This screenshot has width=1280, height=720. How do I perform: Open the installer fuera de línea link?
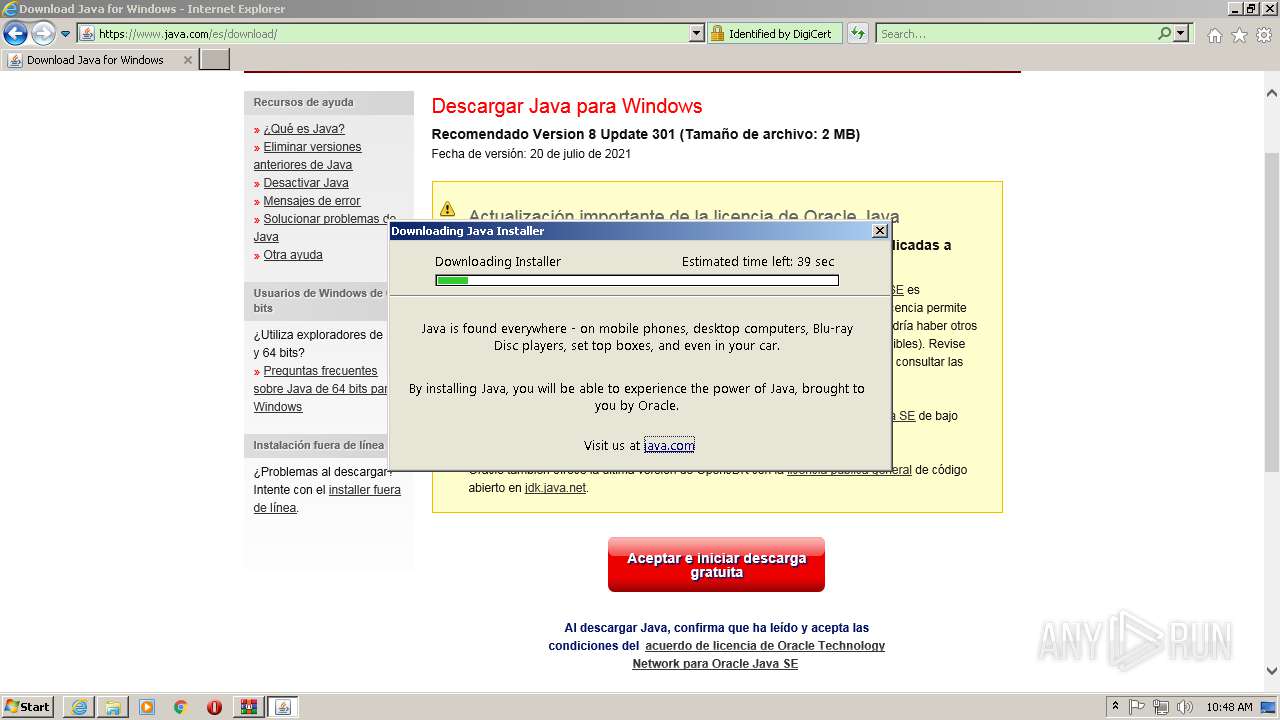[x=327, y=499]
